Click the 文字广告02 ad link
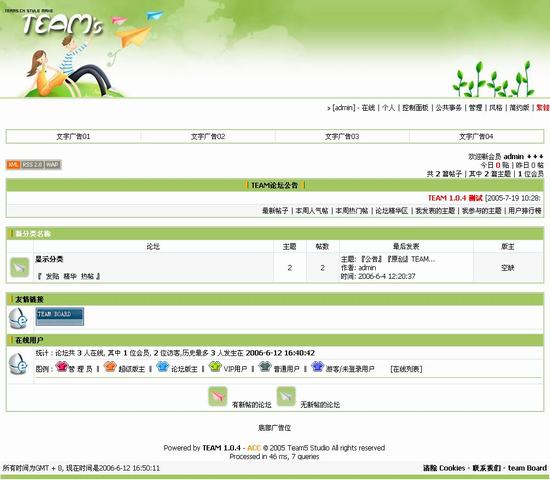 (208, 136)
